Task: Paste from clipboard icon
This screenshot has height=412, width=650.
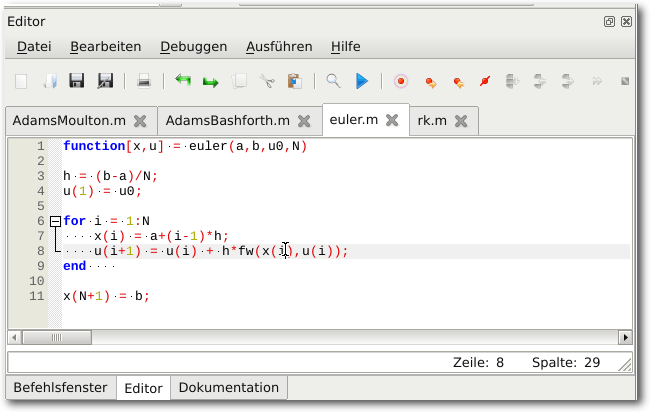Action: (x=295, y=81)
